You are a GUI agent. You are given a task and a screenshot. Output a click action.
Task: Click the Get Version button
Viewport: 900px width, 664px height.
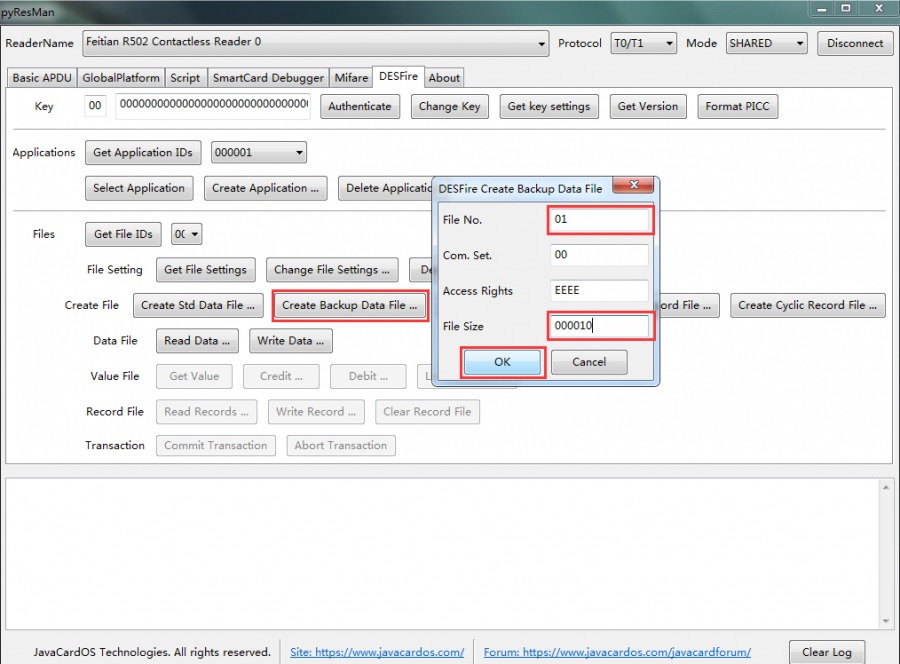[647, 107]
